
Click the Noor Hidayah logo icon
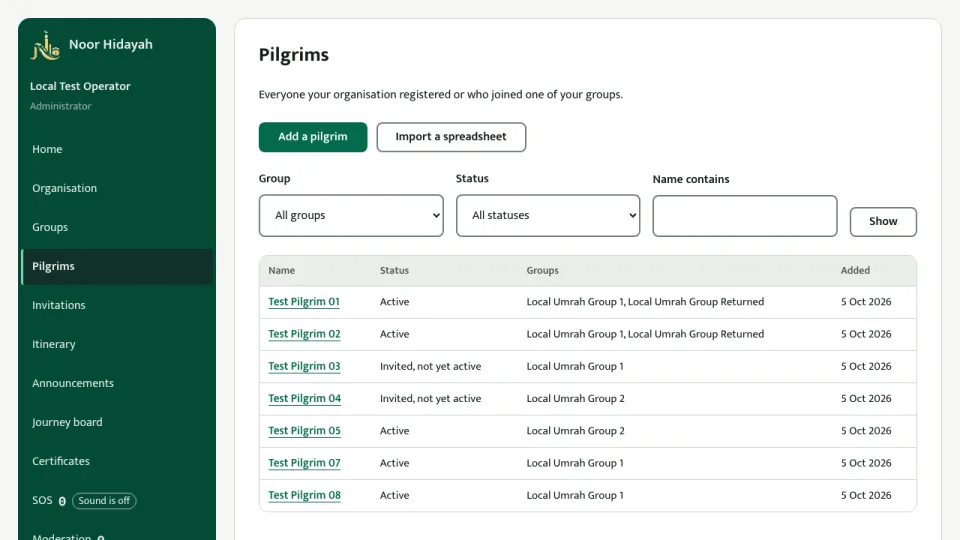pos(45,45)
